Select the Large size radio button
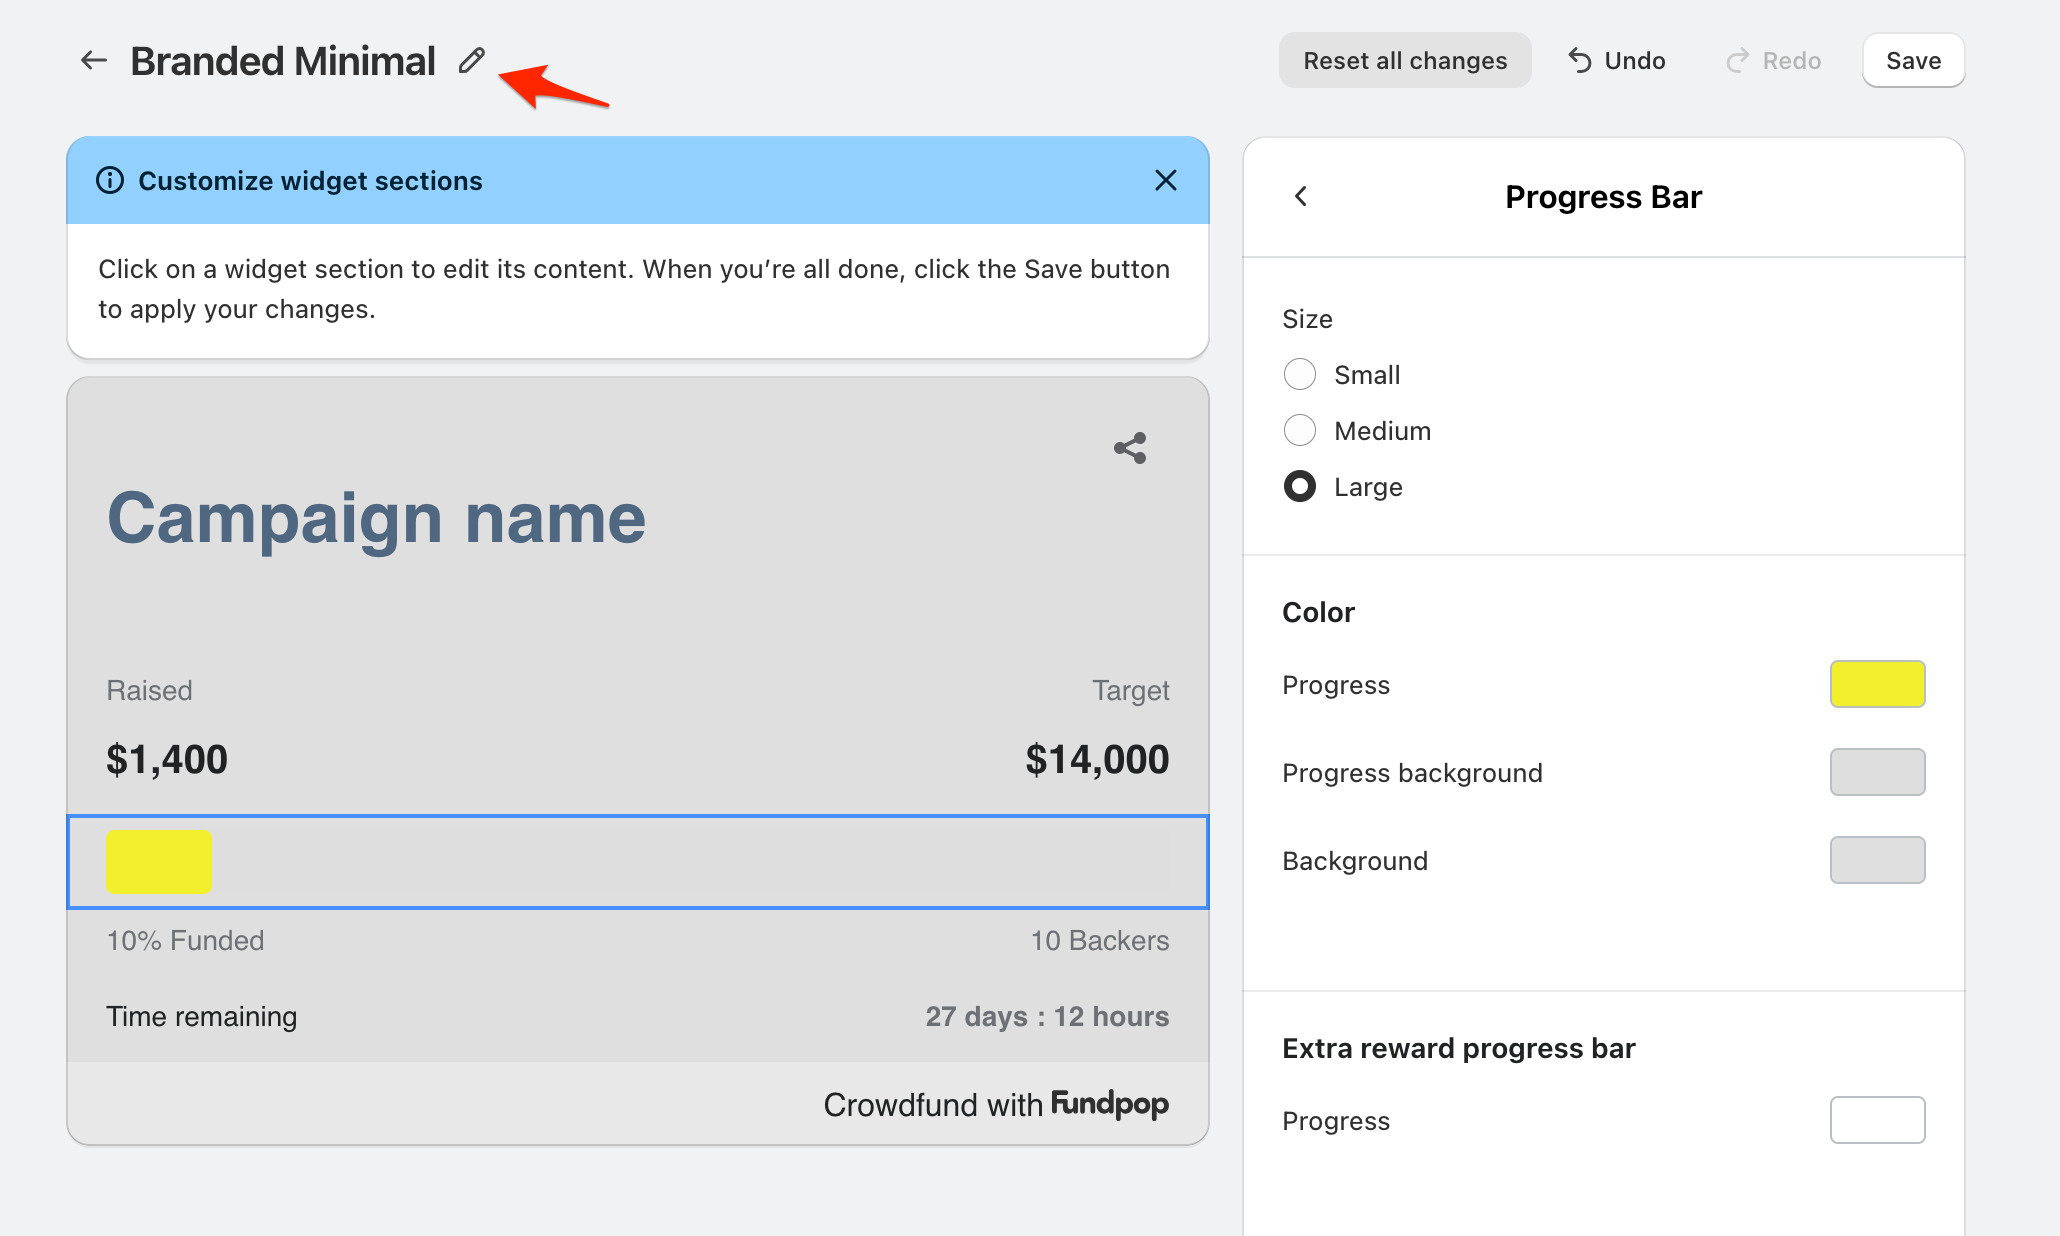This screenshot has width=2060, height=1236. pyautogui.click(x=1300, y=486)
